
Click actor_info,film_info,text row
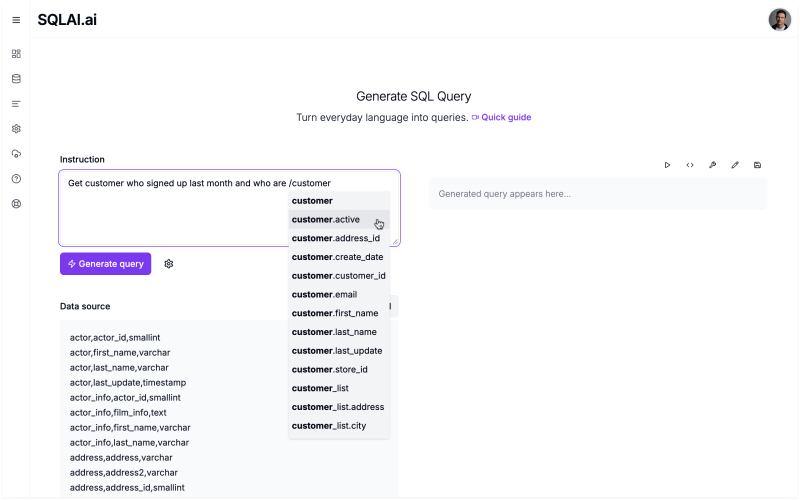click(118, 412)
